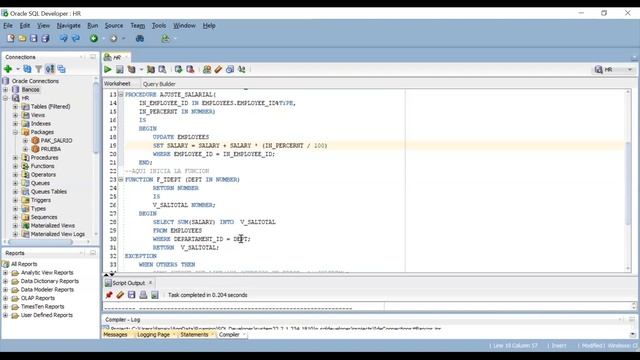640x360 pixels.
Task: Select the Triggers tree item
Action: click(x=41, y=200)
